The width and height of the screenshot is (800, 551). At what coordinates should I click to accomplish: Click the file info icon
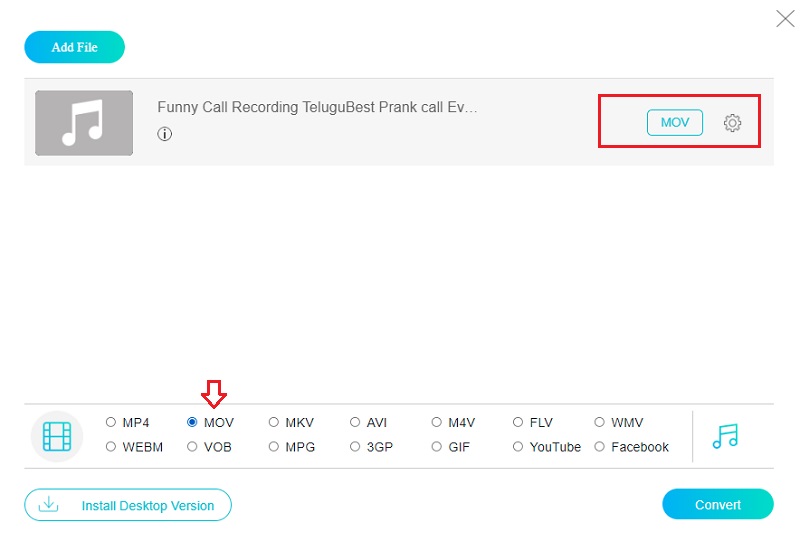[x=165, y=134]
